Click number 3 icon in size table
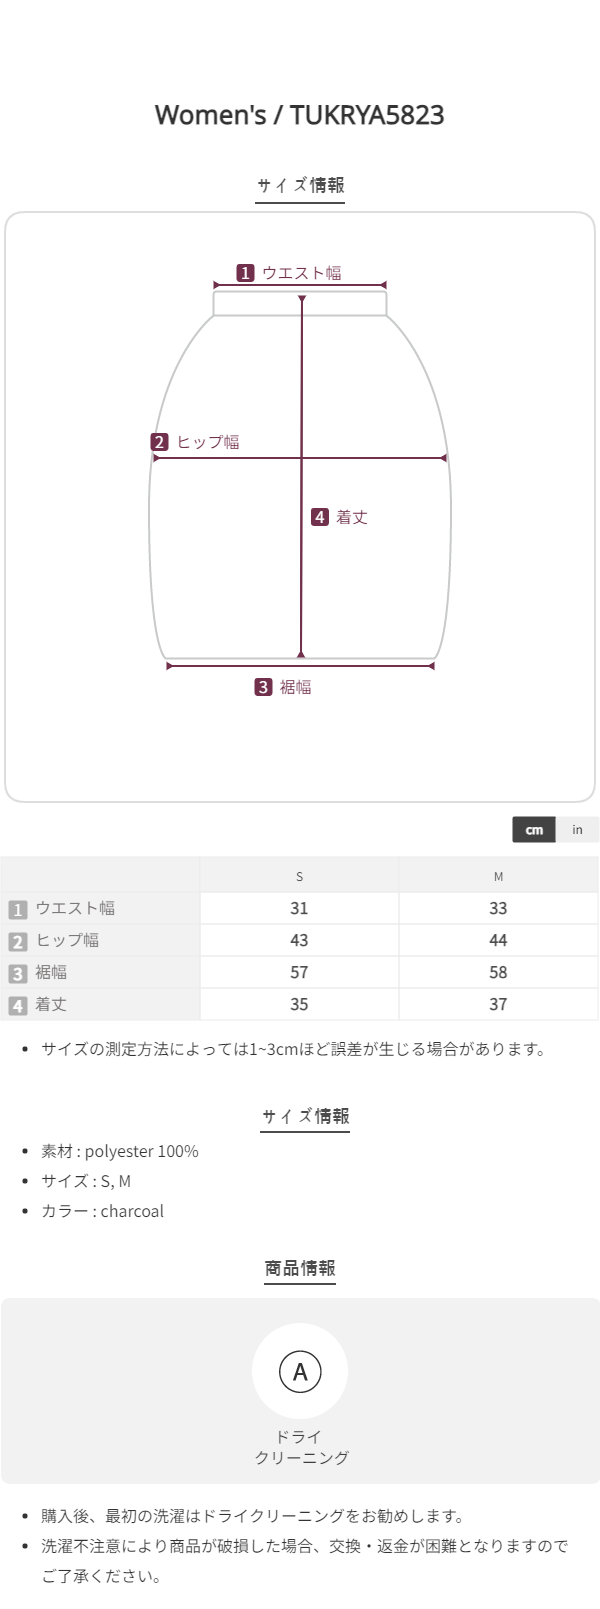The image size is (600, 1609). pyautogui.click(x=17, y=973)
